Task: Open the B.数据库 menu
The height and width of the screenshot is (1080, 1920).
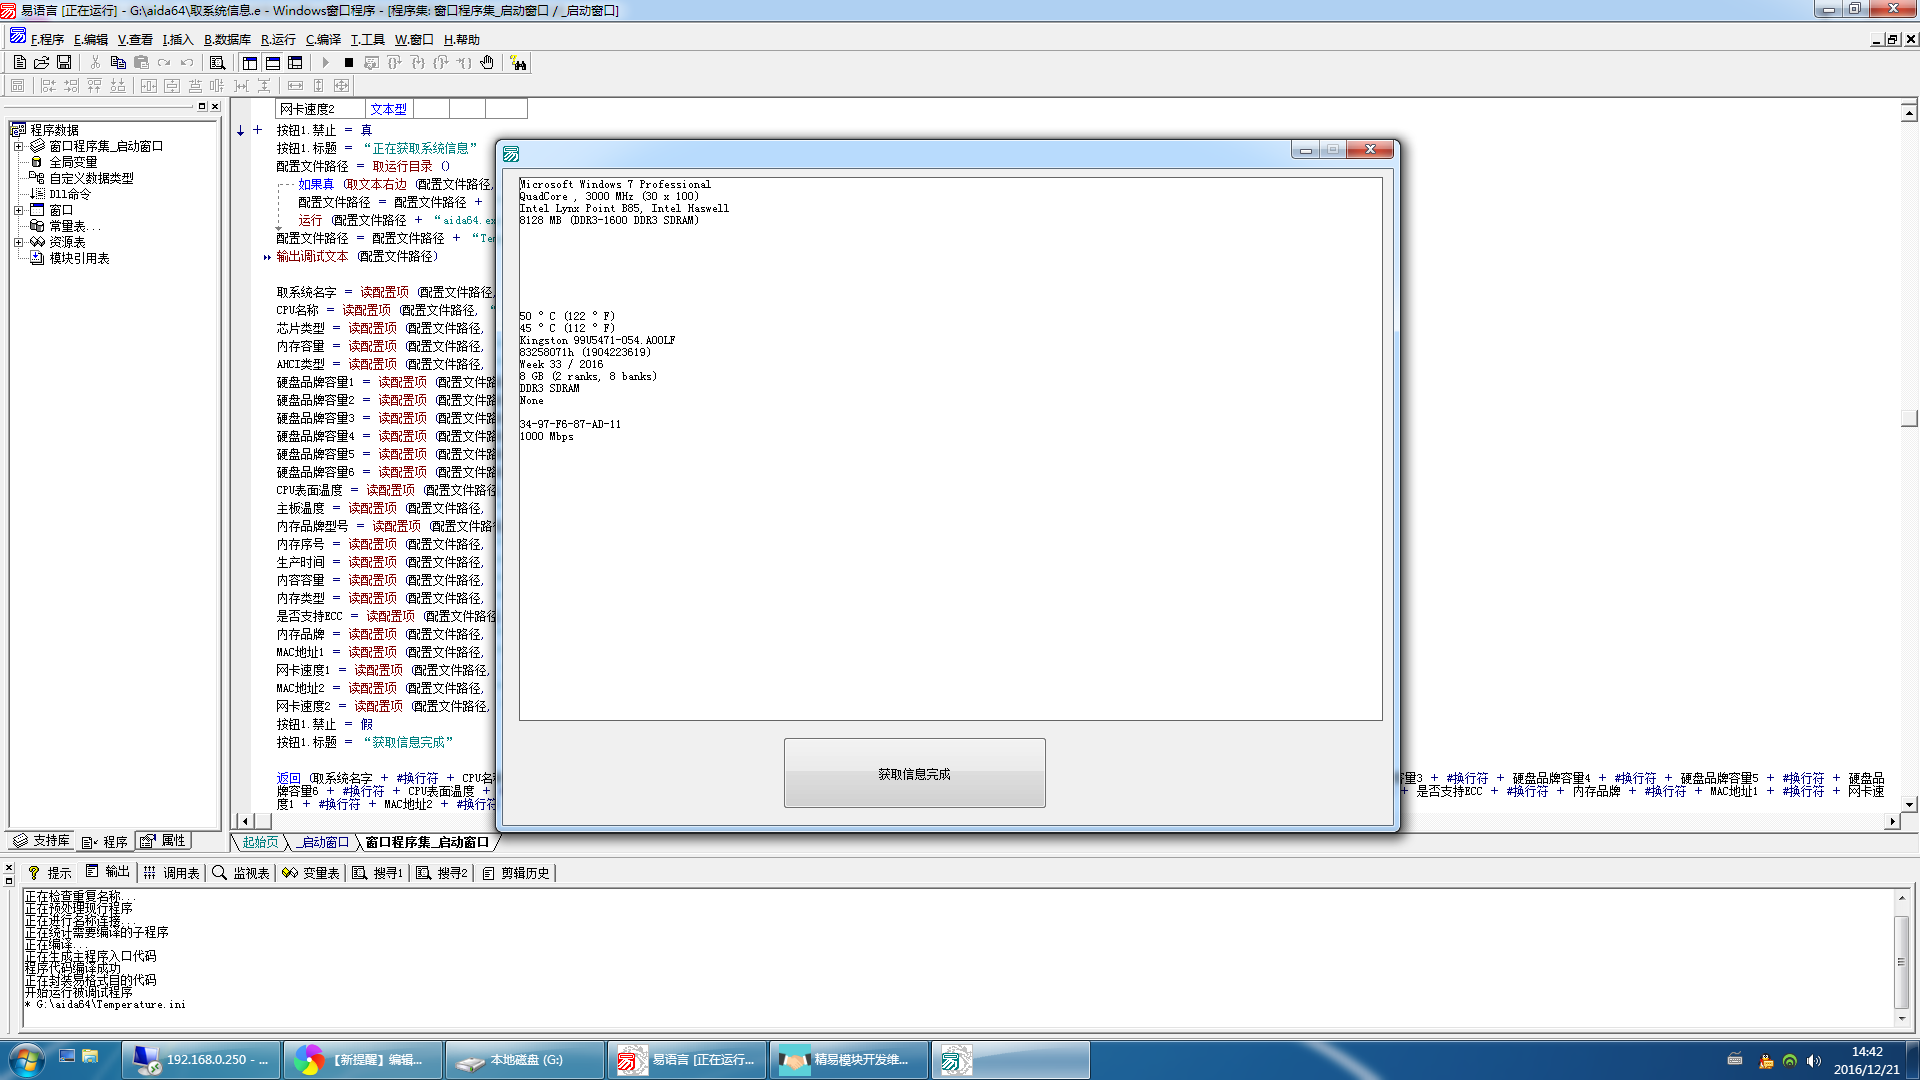Action: pos(227,39)
